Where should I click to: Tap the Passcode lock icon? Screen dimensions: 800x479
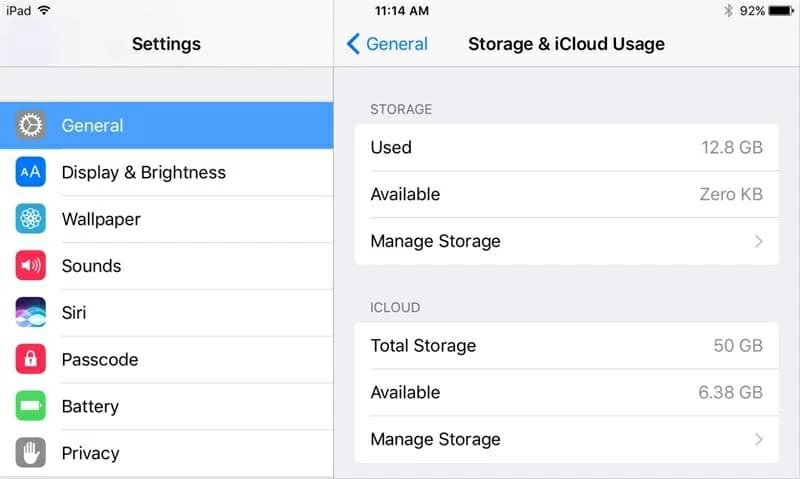(31, 359)
